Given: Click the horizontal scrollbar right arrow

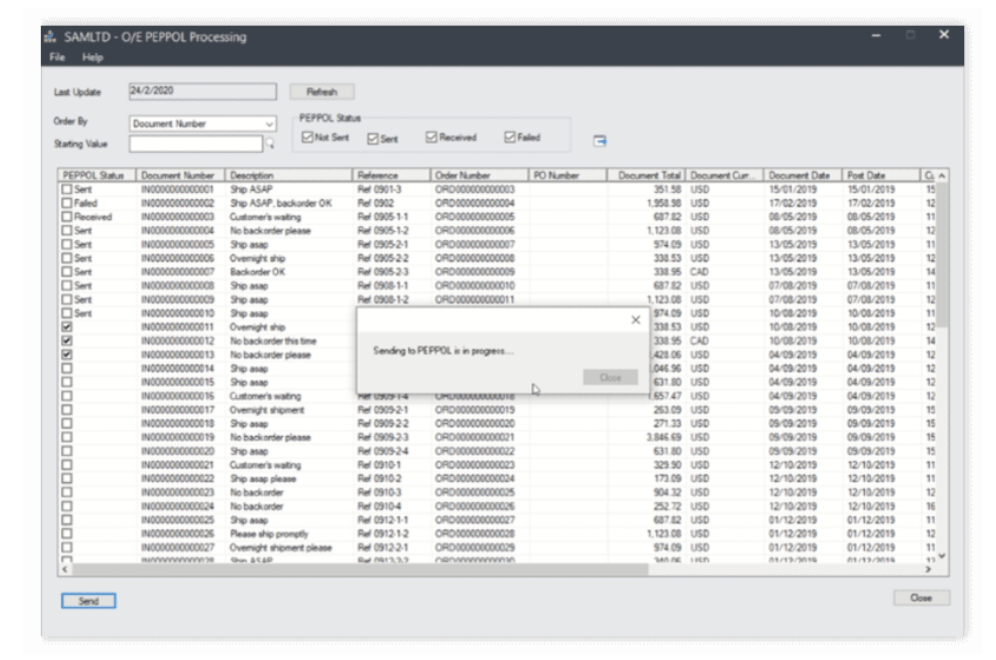Looking at the screenshot, I should click(926, 569).
